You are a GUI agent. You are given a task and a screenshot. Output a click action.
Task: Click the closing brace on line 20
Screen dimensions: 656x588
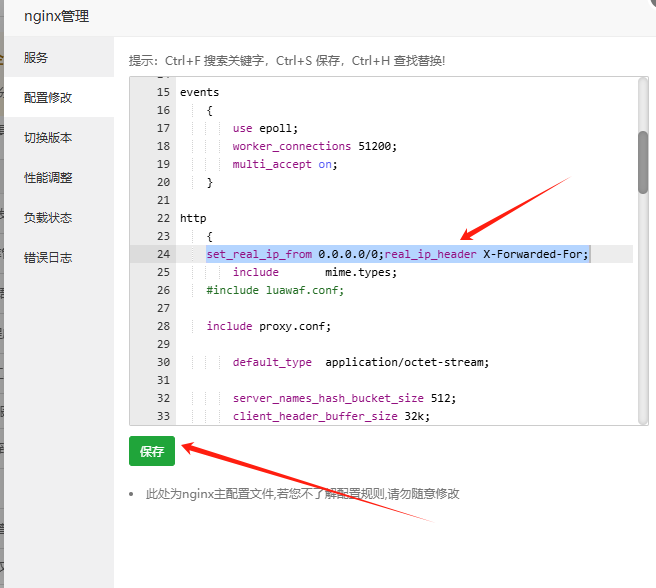(210, 182)
